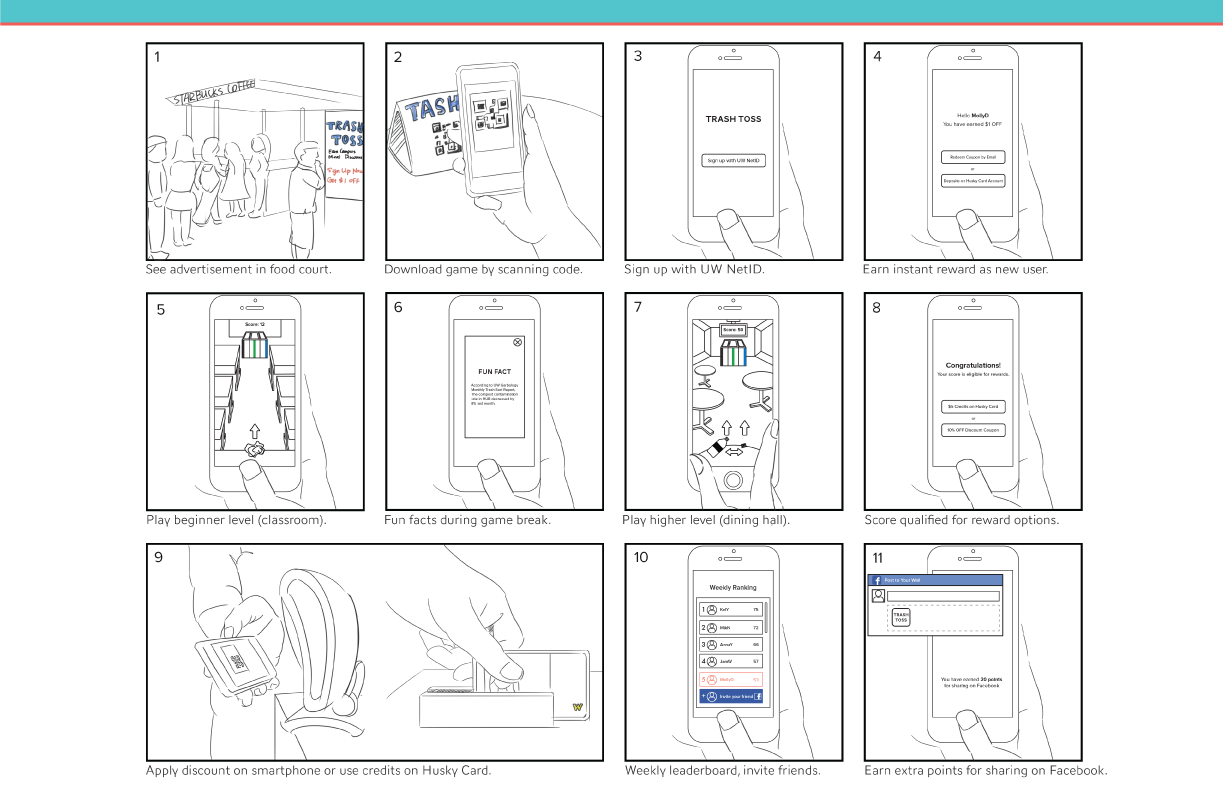Click 'earned 20 points for sharing' message
The image size is (1223, 790).
pos(973,682)
